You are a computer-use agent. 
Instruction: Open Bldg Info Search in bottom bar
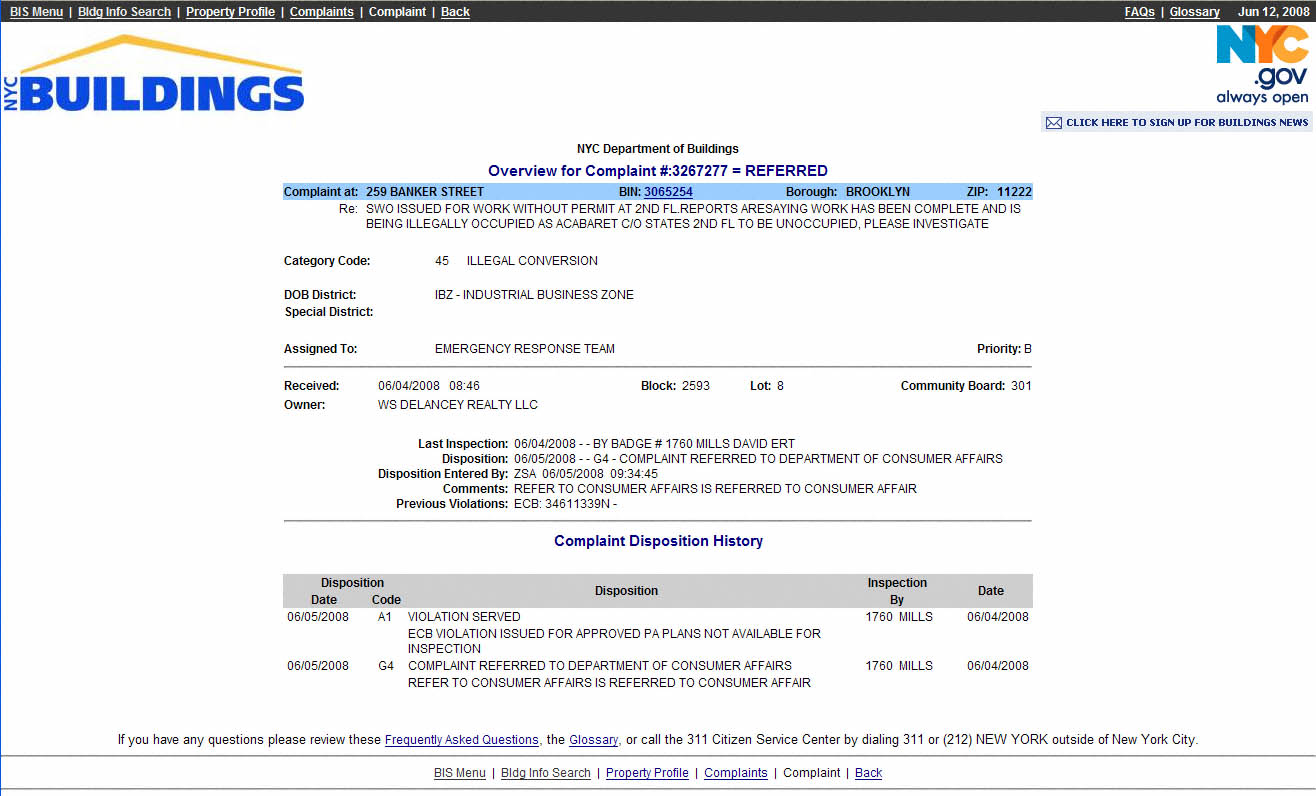pos(546,773)
